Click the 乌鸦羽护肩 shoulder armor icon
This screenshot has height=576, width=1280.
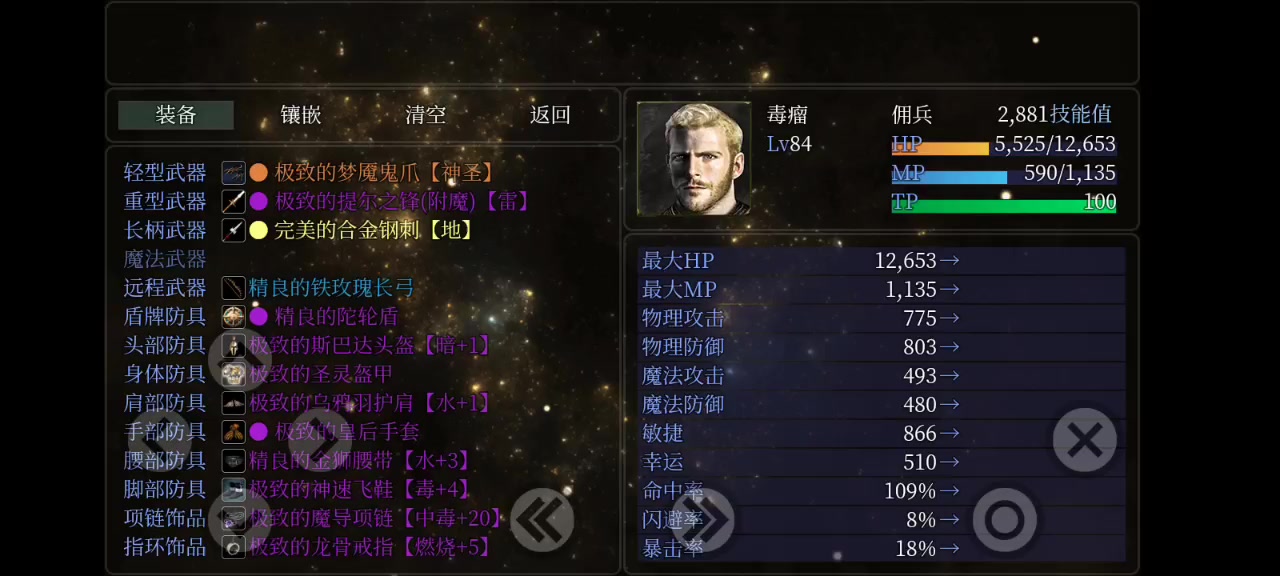[233, 403]
